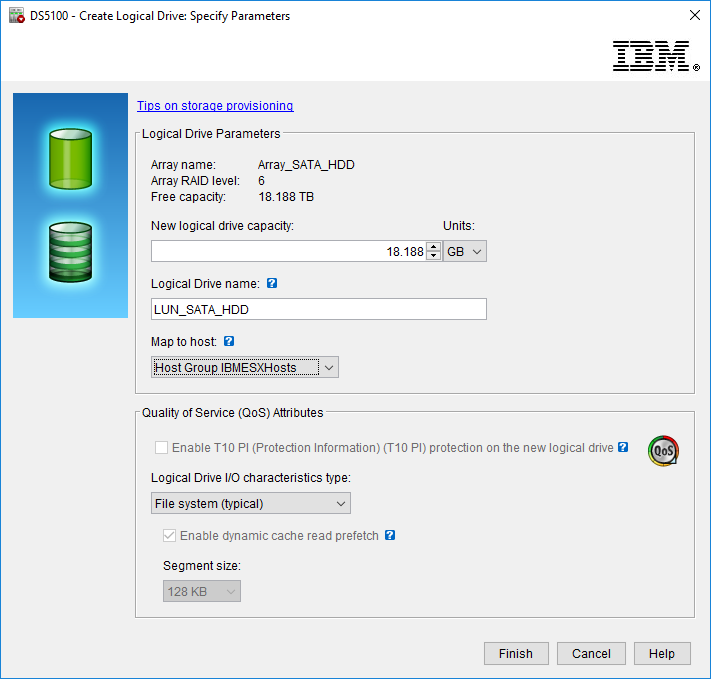Viewport: 711px width, 679px height.
Task: Open Tips on storage provisioning link
Action: tap(215, 106)
